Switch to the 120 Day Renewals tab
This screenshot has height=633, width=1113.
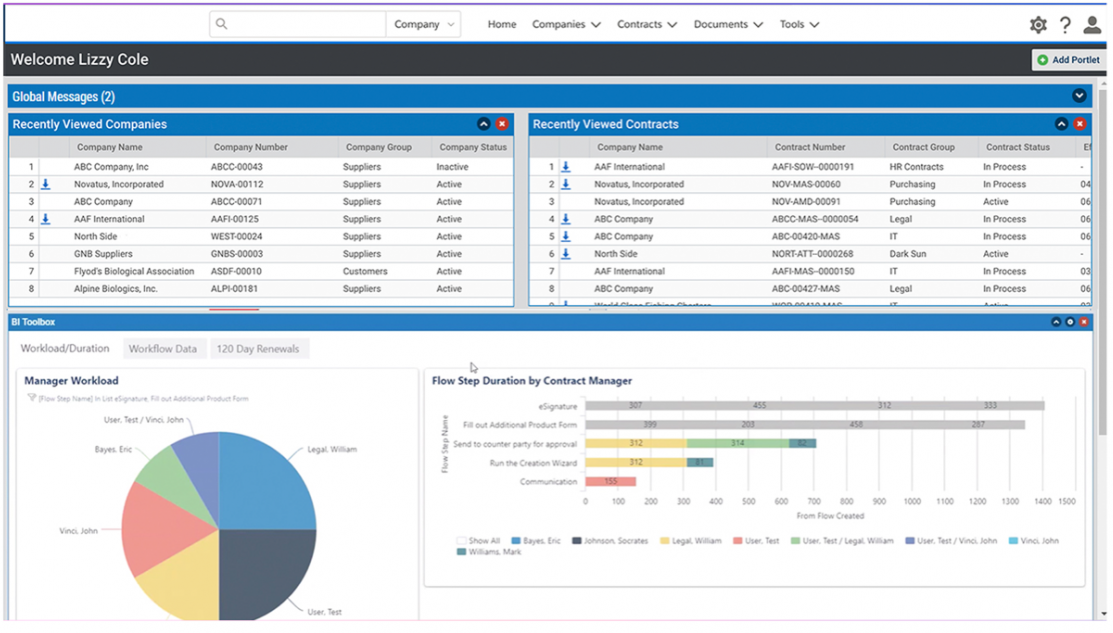257,349
